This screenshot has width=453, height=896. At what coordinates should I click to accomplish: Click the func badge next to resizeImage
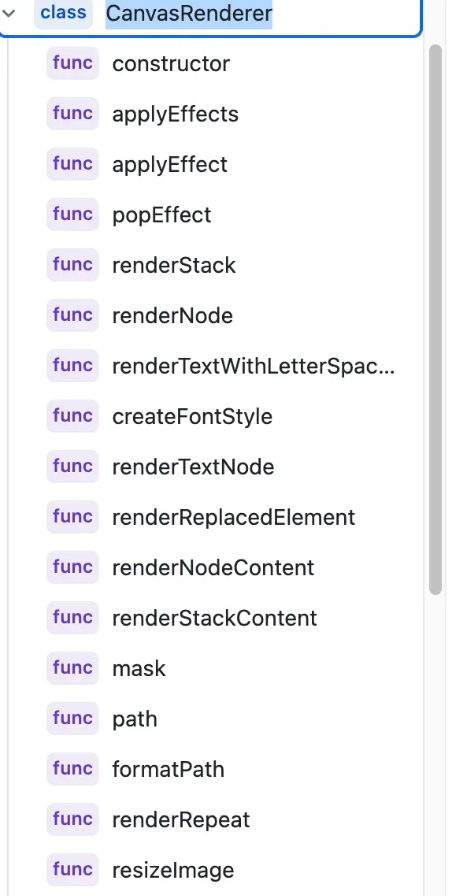(73, 870)
